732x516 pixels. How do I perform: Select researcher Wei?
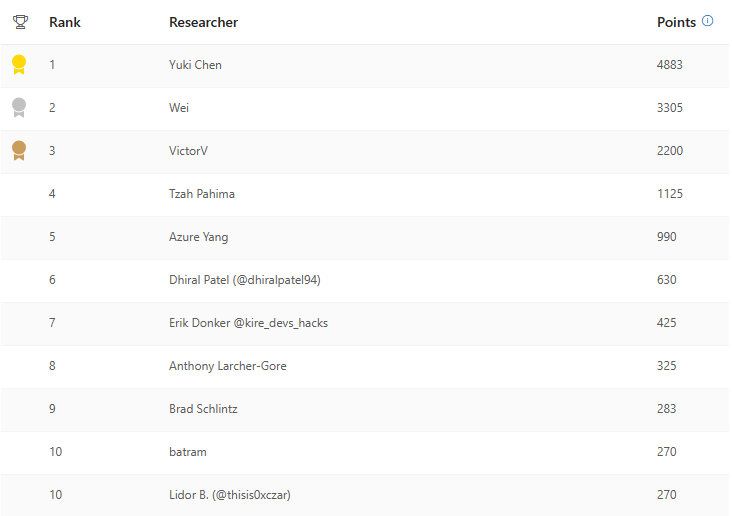[179, 108]
